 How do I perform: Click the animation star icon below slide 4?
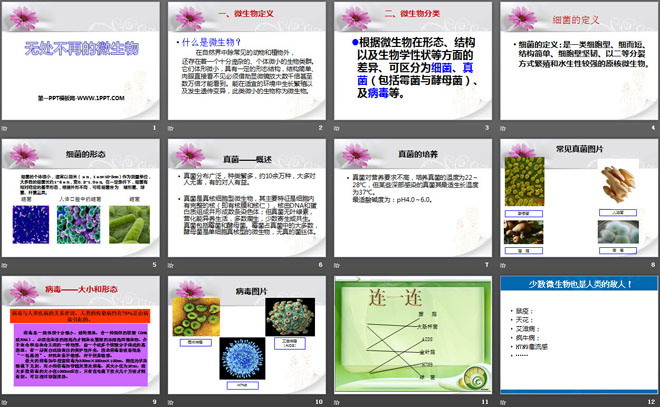click(503, 128)
